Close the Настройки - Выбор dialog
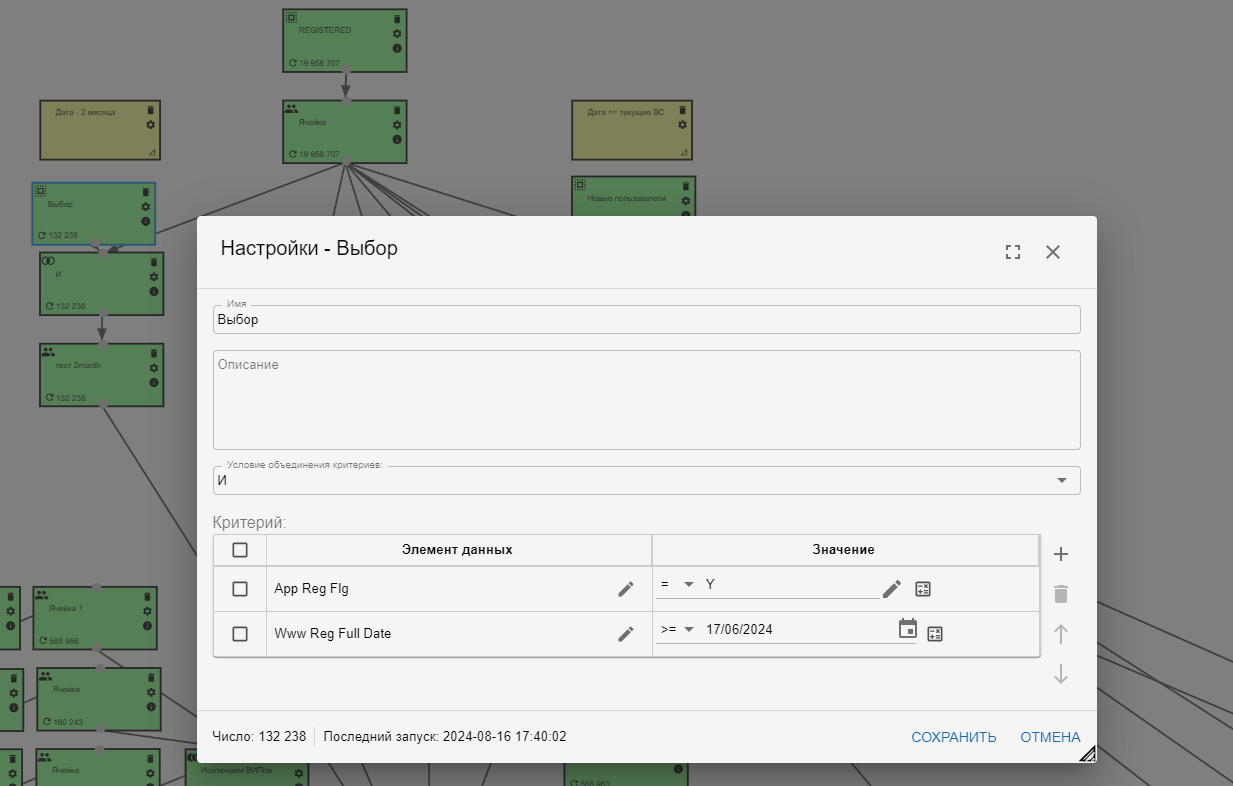Screen dimensions: 1233x786 pyautogui.click(x=1052, y=252)
